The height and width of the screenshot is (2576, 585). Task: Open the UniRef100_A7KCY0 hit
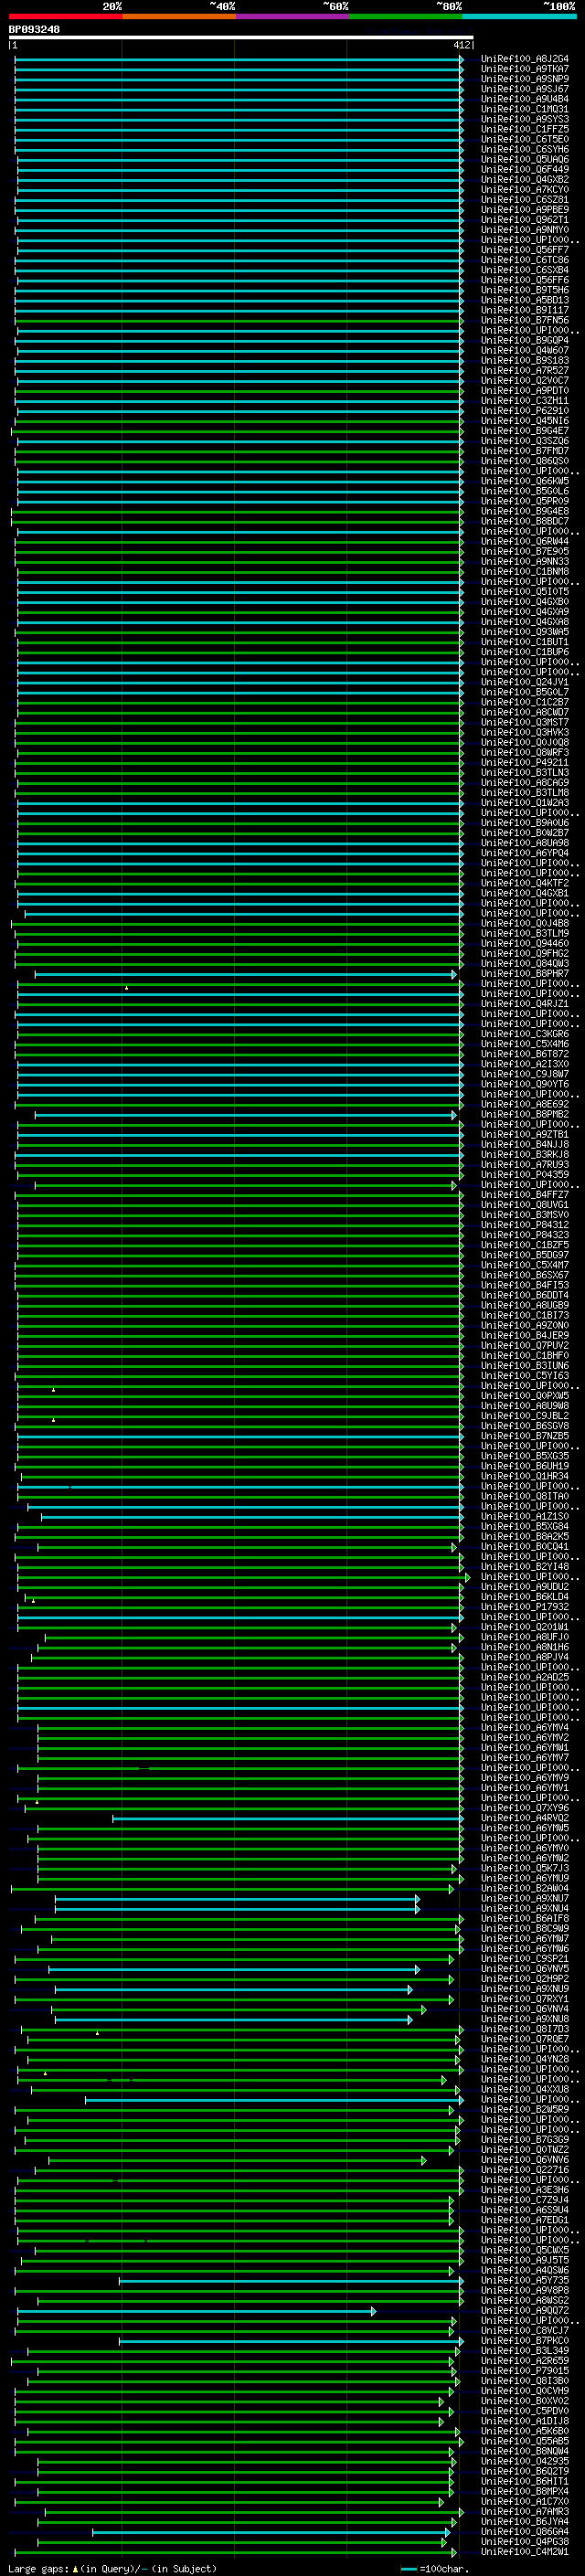pos(524,190)
